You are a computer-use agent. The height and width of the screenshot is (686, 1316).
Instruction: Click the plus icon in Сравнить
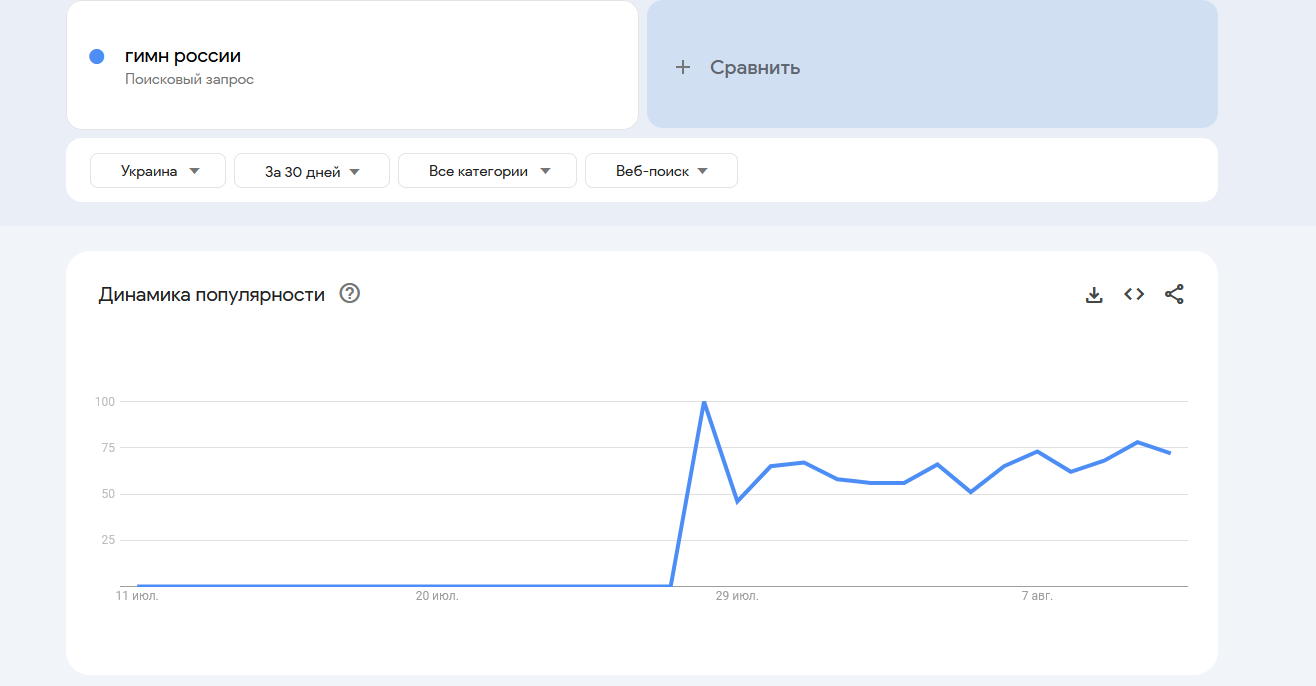click(x=683, y=68)
